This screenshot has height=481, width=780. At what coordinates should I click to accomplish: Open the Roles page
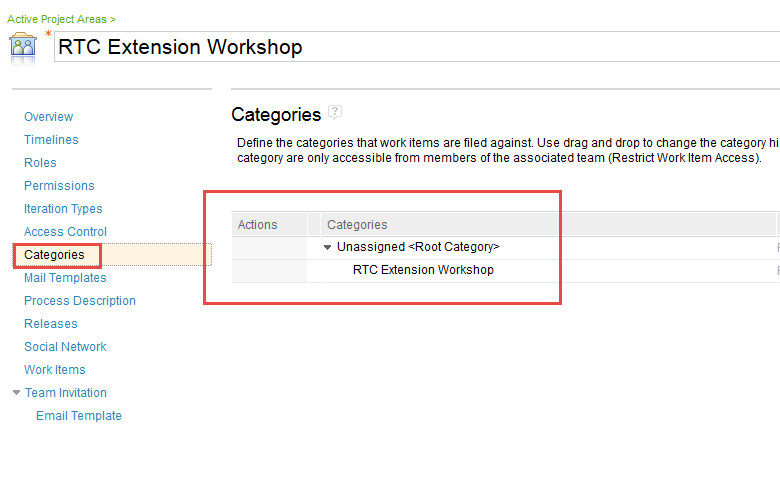pyautogui.click(x=40, y=163)
